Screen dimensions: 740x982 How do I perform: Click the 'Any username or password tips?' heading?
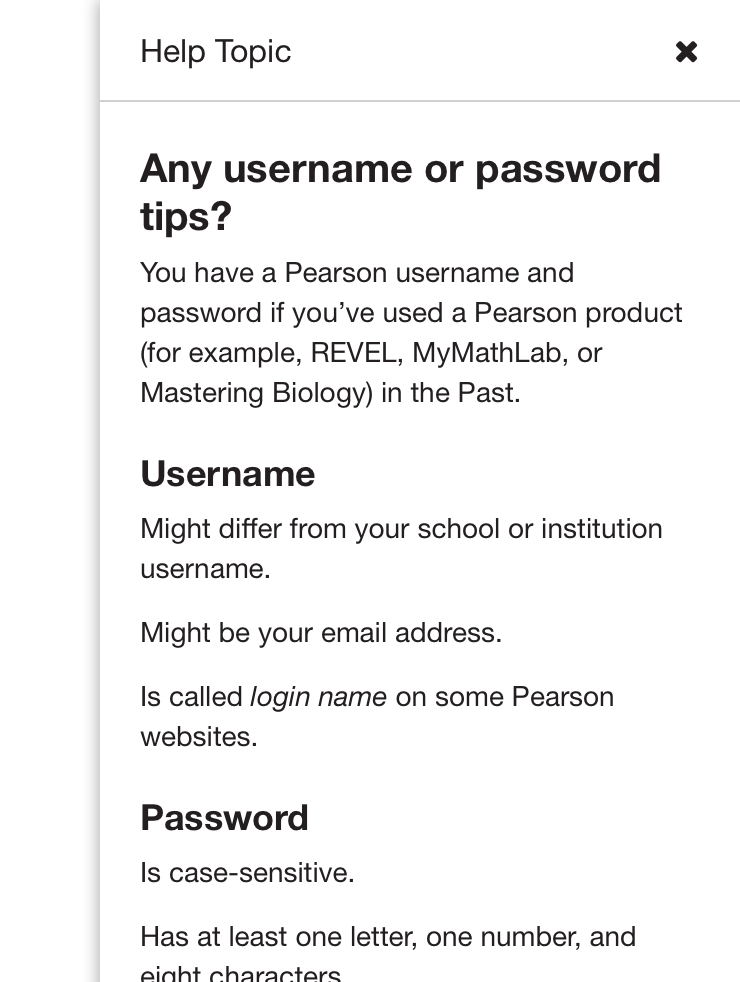(x=400, y=191)
